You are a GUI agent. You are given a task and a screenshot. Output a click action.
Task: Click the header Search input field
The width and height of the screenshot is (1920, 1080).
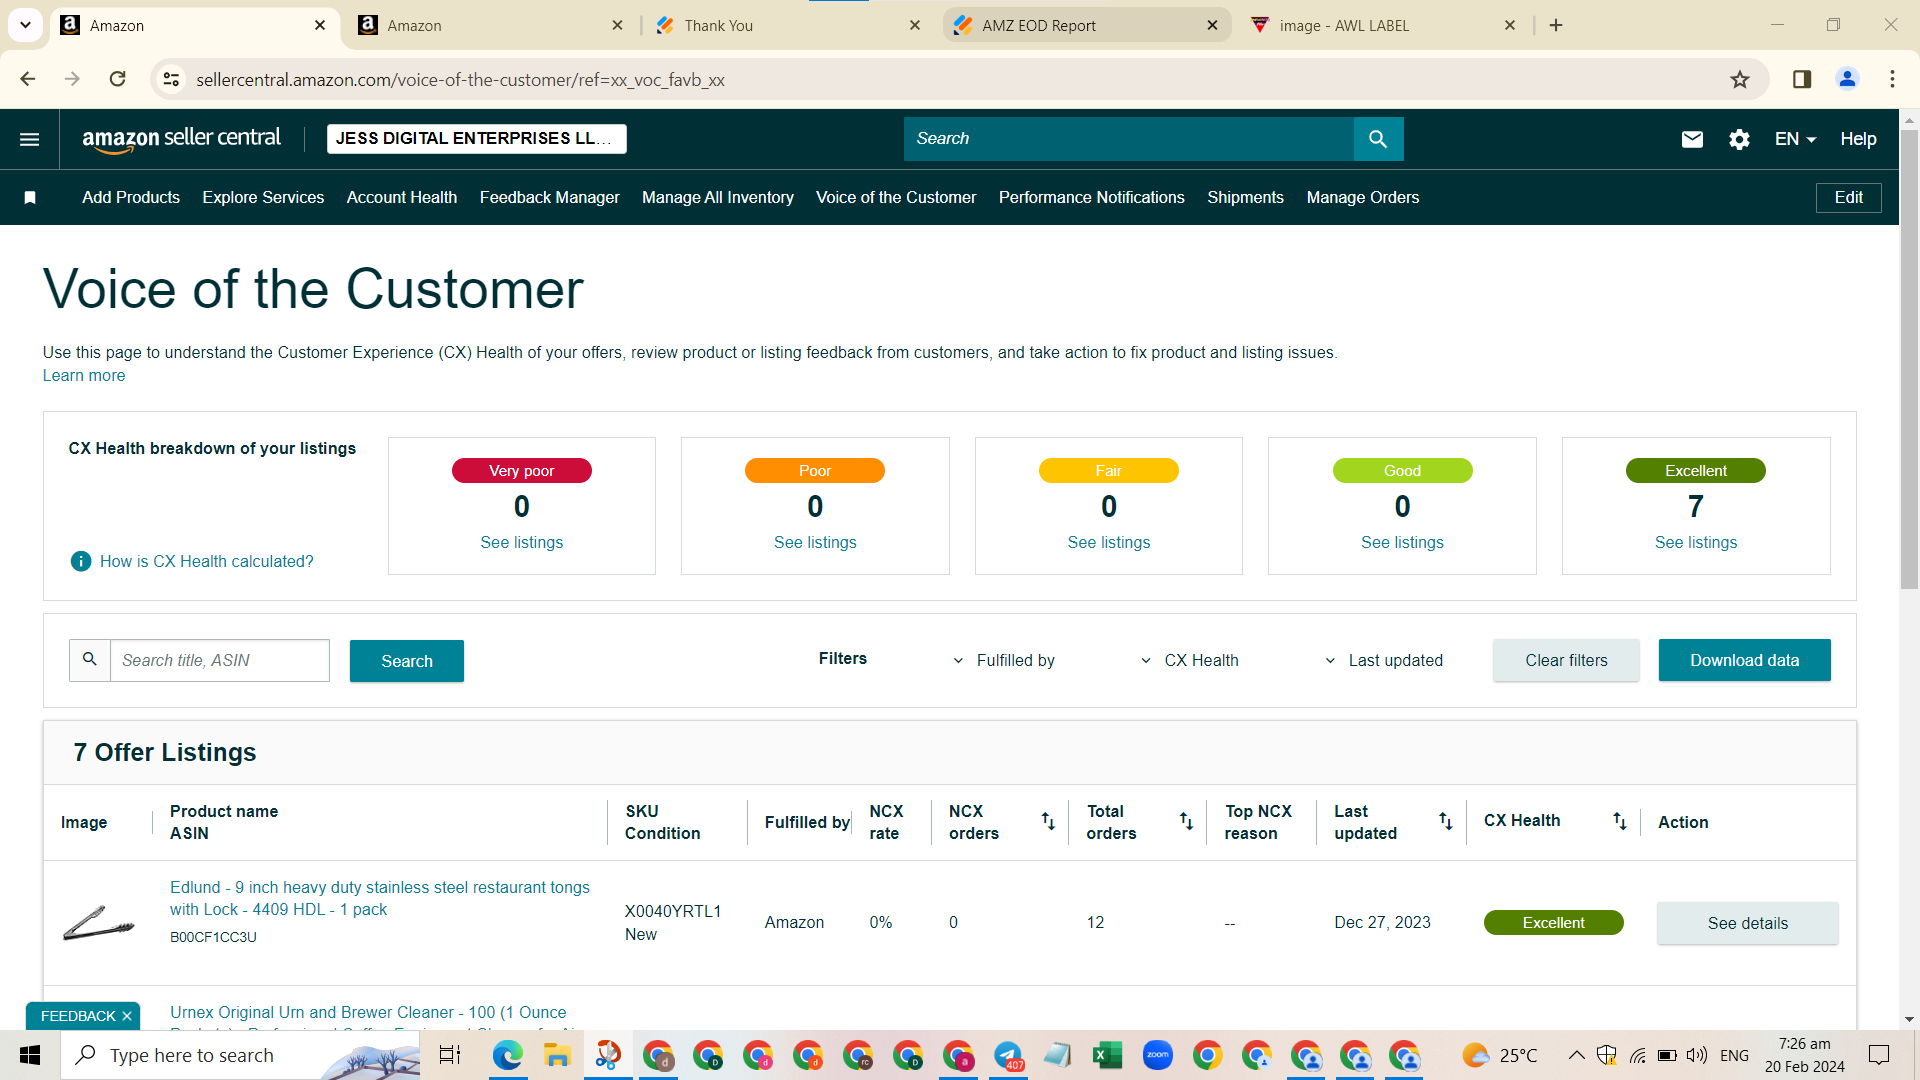(1128, 139)
